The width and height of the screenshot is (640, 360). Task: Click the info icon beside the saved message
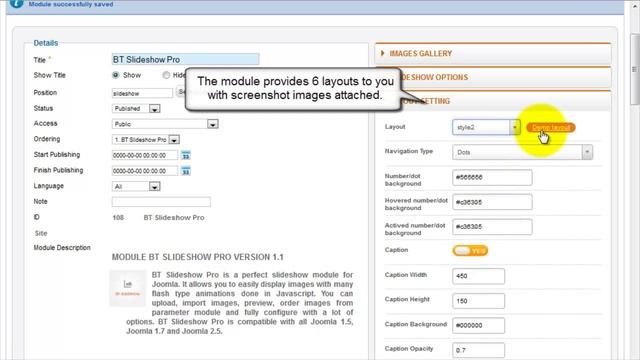click(x=16, y=4)
